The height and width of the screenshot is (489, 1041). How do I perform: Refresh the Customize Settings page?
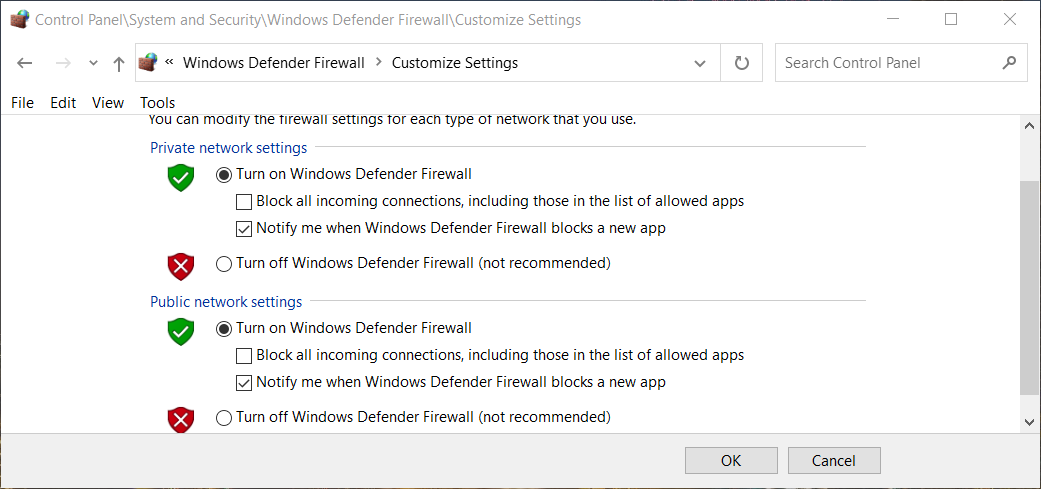pos(742,63)
